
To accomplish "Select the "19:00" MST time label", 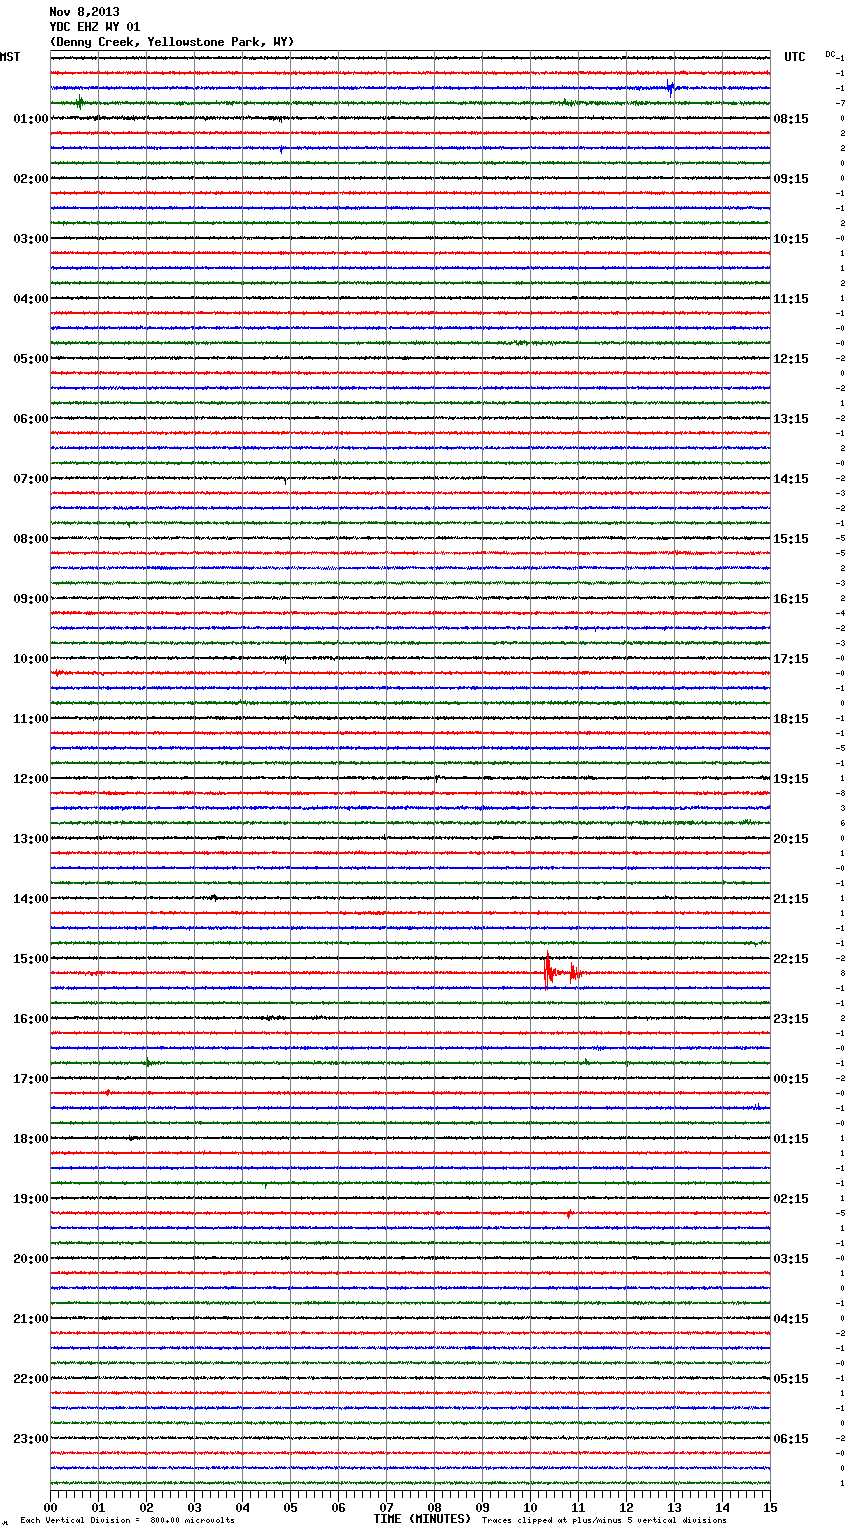I will [31, 1199].
